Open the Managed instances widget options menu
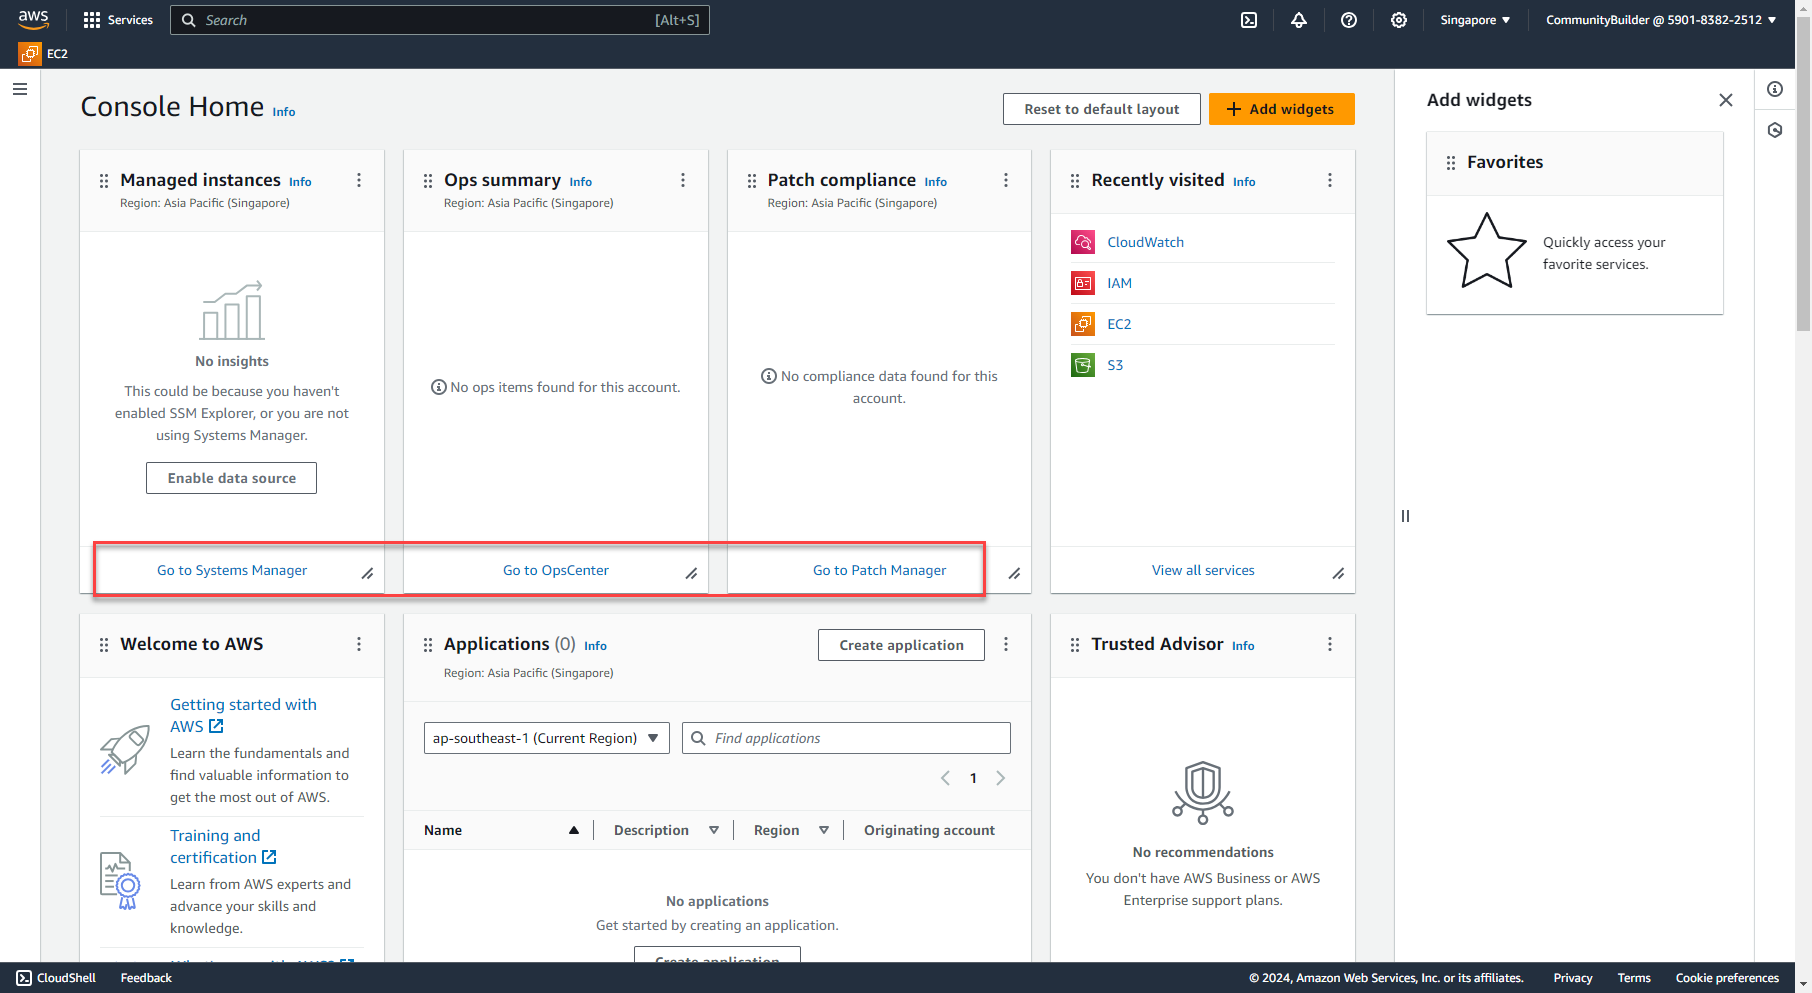1812x993 pixels. coord(359,180)
